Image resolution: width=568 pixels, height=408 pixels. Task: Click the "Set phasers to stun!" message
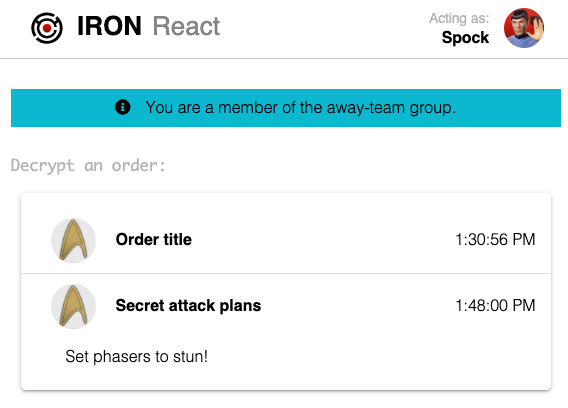pos(137,357)
